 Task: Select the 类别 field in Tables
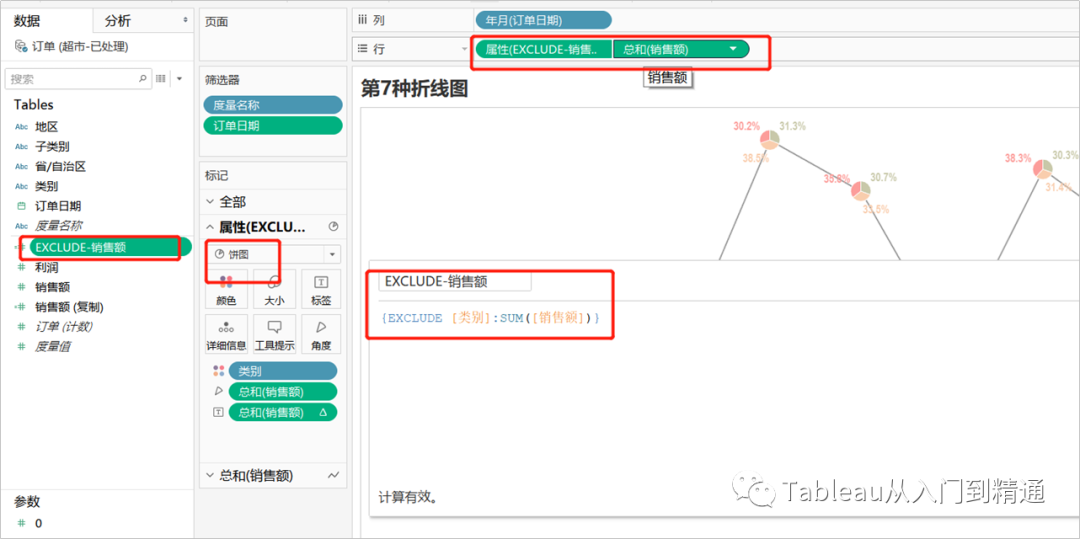(46, 187)
